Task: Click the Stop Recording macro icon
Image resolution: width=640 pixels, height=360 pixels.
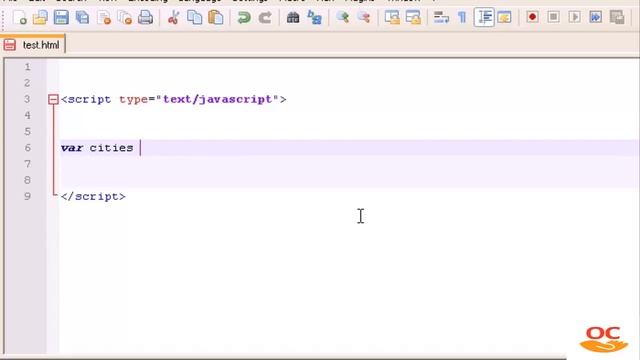Action: [x=553, y=17]
